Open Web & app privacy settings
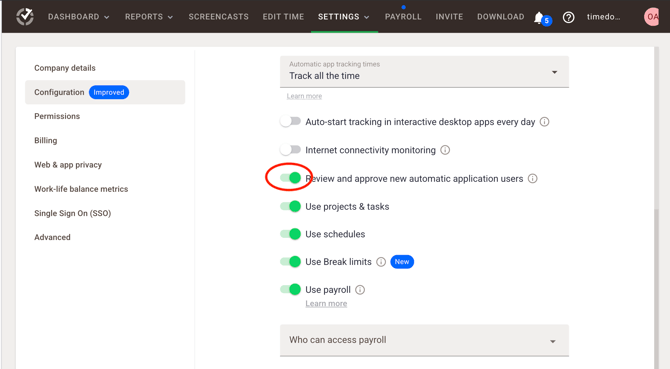The image size is (670, 369). click(68, 165)
